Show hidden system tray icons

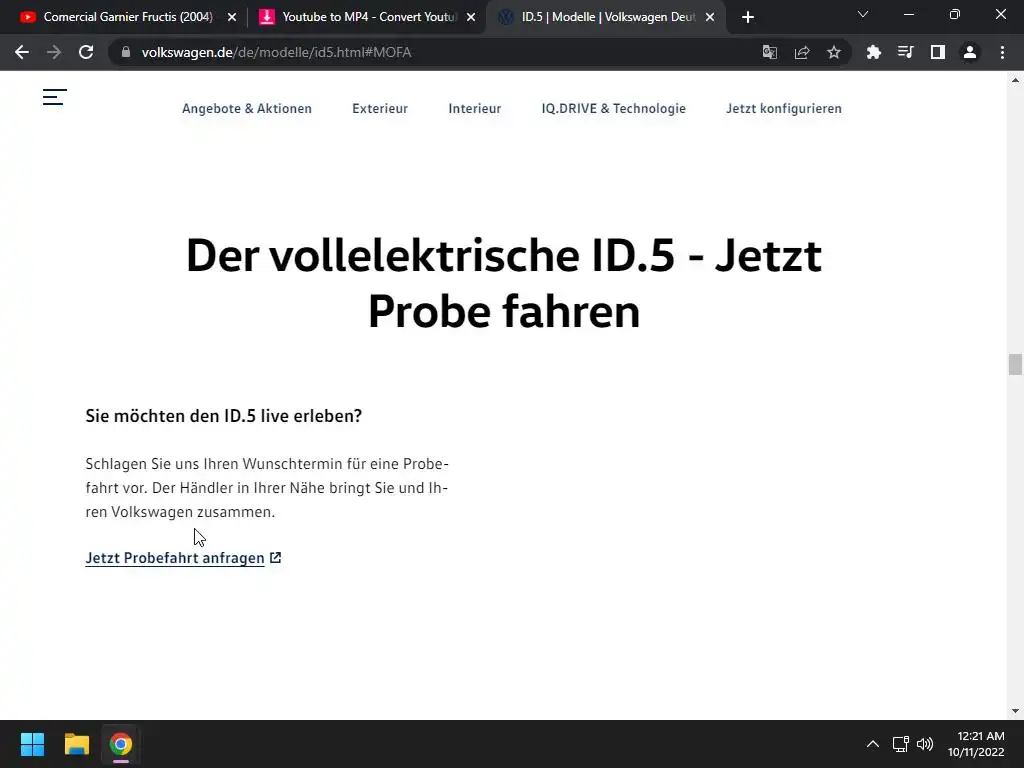click(872, 744)
